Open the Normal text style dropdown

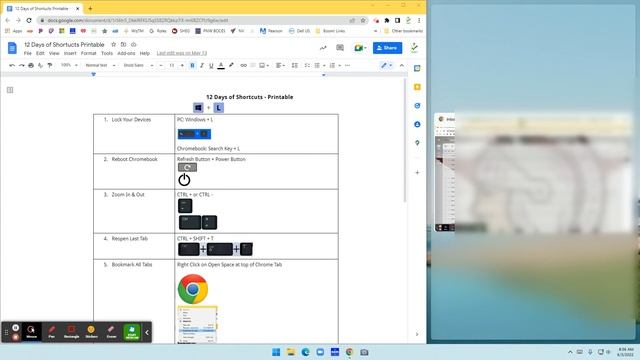point(100,65)
